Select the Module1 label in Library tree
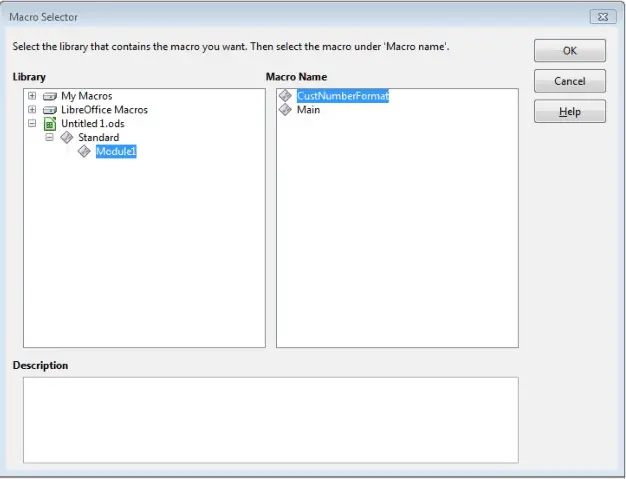The width and height of the screenshot is (626, 479). pos(116,152)
